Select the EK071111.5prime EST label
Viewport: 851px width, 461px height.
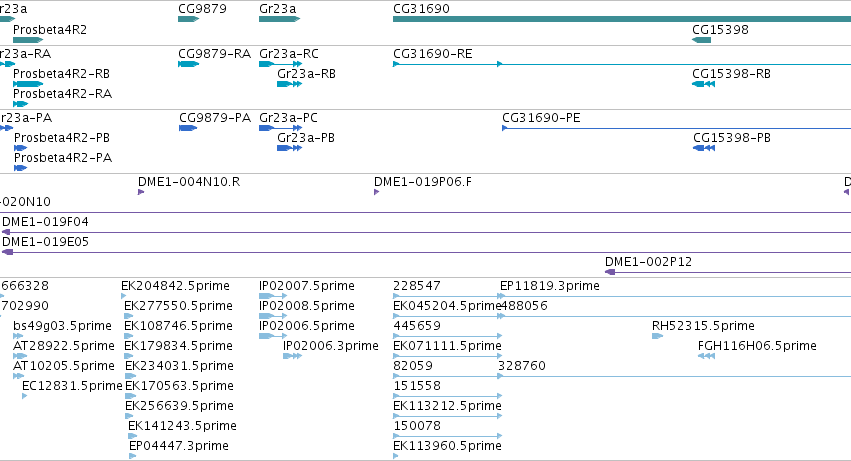pyautogui.click(x=447, y=346)
